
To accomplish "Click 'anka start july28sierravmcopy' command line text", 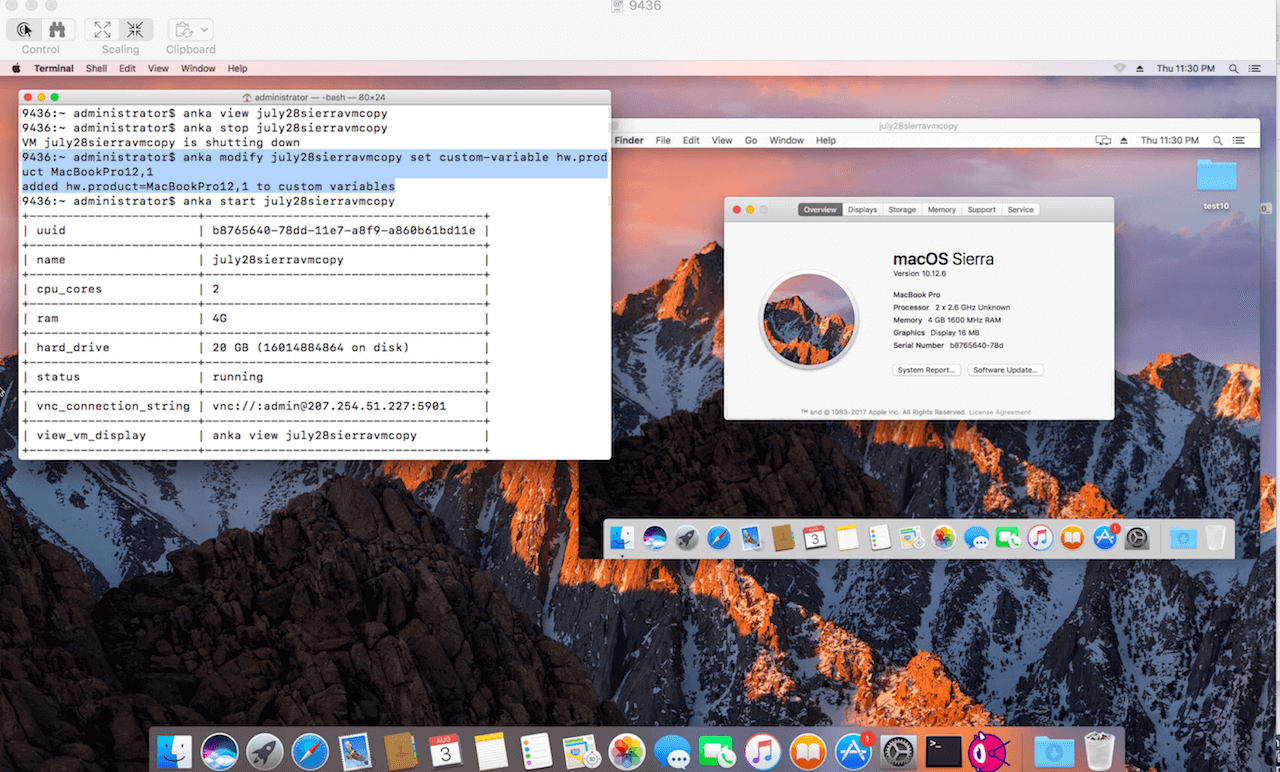I will 288,201.
